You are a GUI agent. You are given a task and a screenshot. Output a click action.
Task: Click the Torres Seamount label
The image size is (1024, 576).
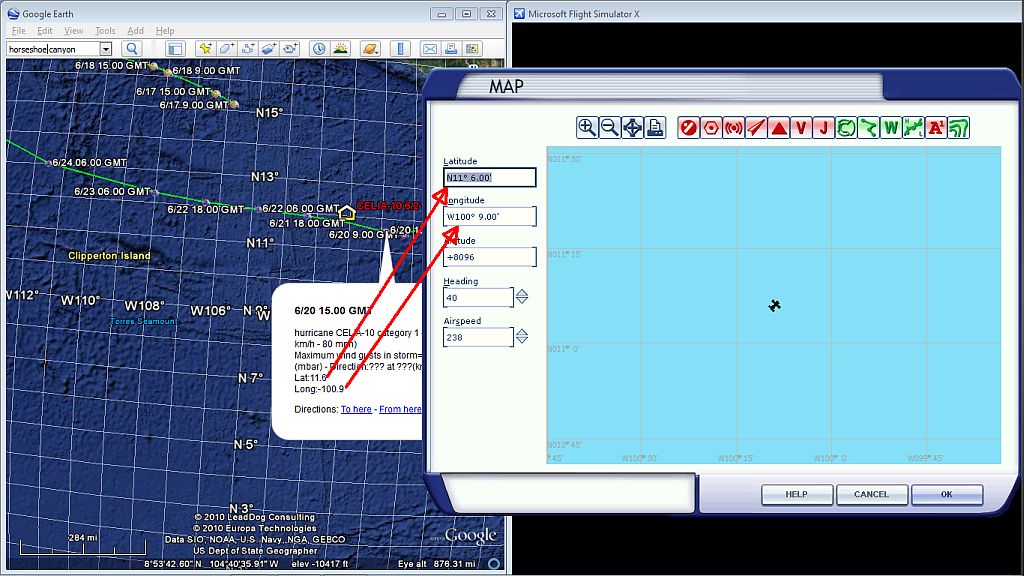(144, 321)
